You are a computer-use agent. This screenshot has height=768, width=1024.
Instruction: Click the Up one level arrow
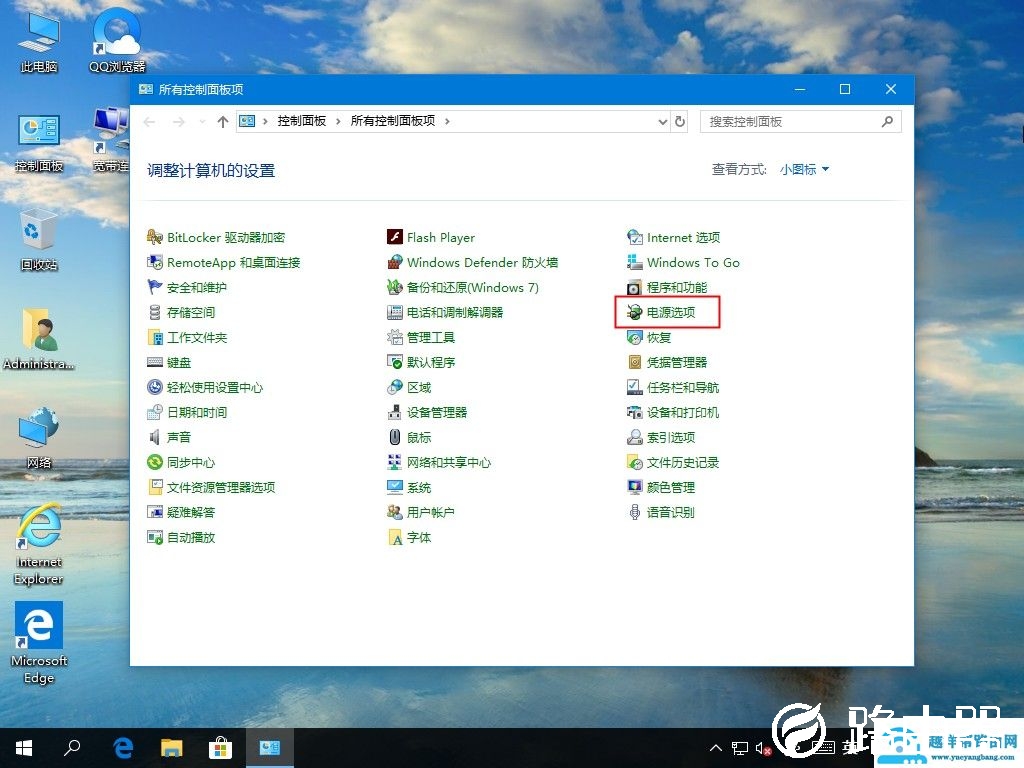point(223,121)
